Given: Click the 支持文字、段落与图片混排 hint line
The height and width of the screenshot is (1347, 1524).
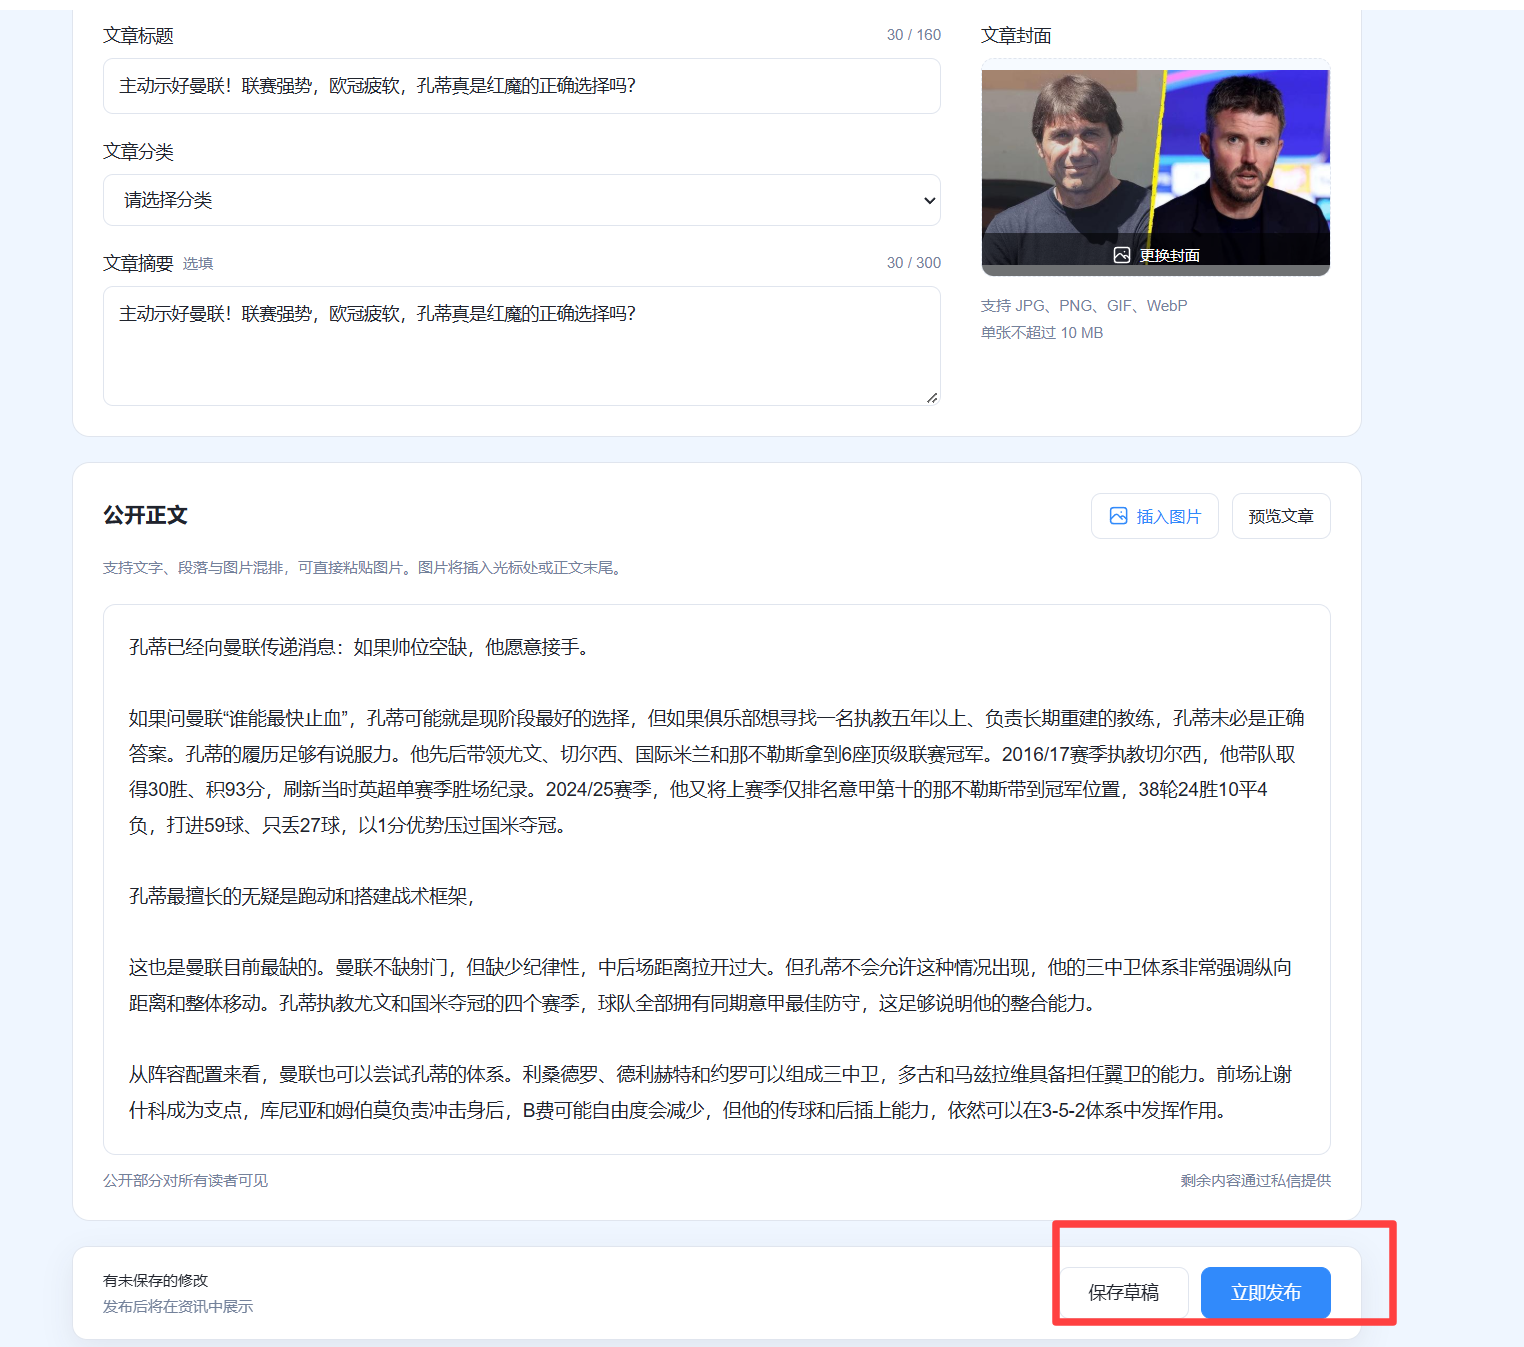Looking at the screenshot, I should point(365,568).
